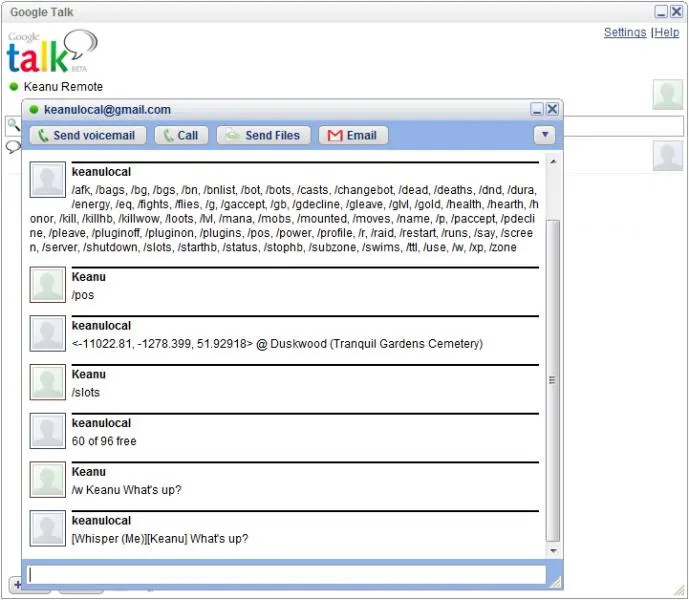The image size is (689, 600).
Task: Click the green status dot beside Keanu Remote
Action: 14,87
